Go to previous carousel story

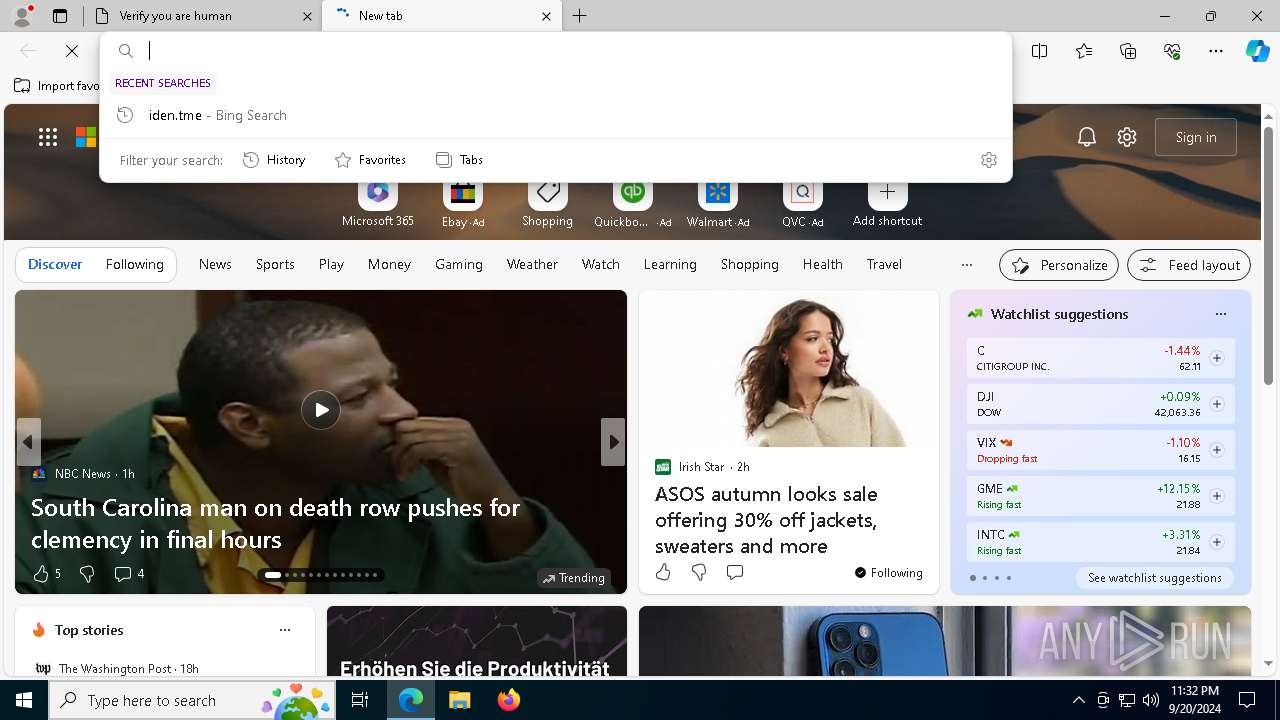28,442
